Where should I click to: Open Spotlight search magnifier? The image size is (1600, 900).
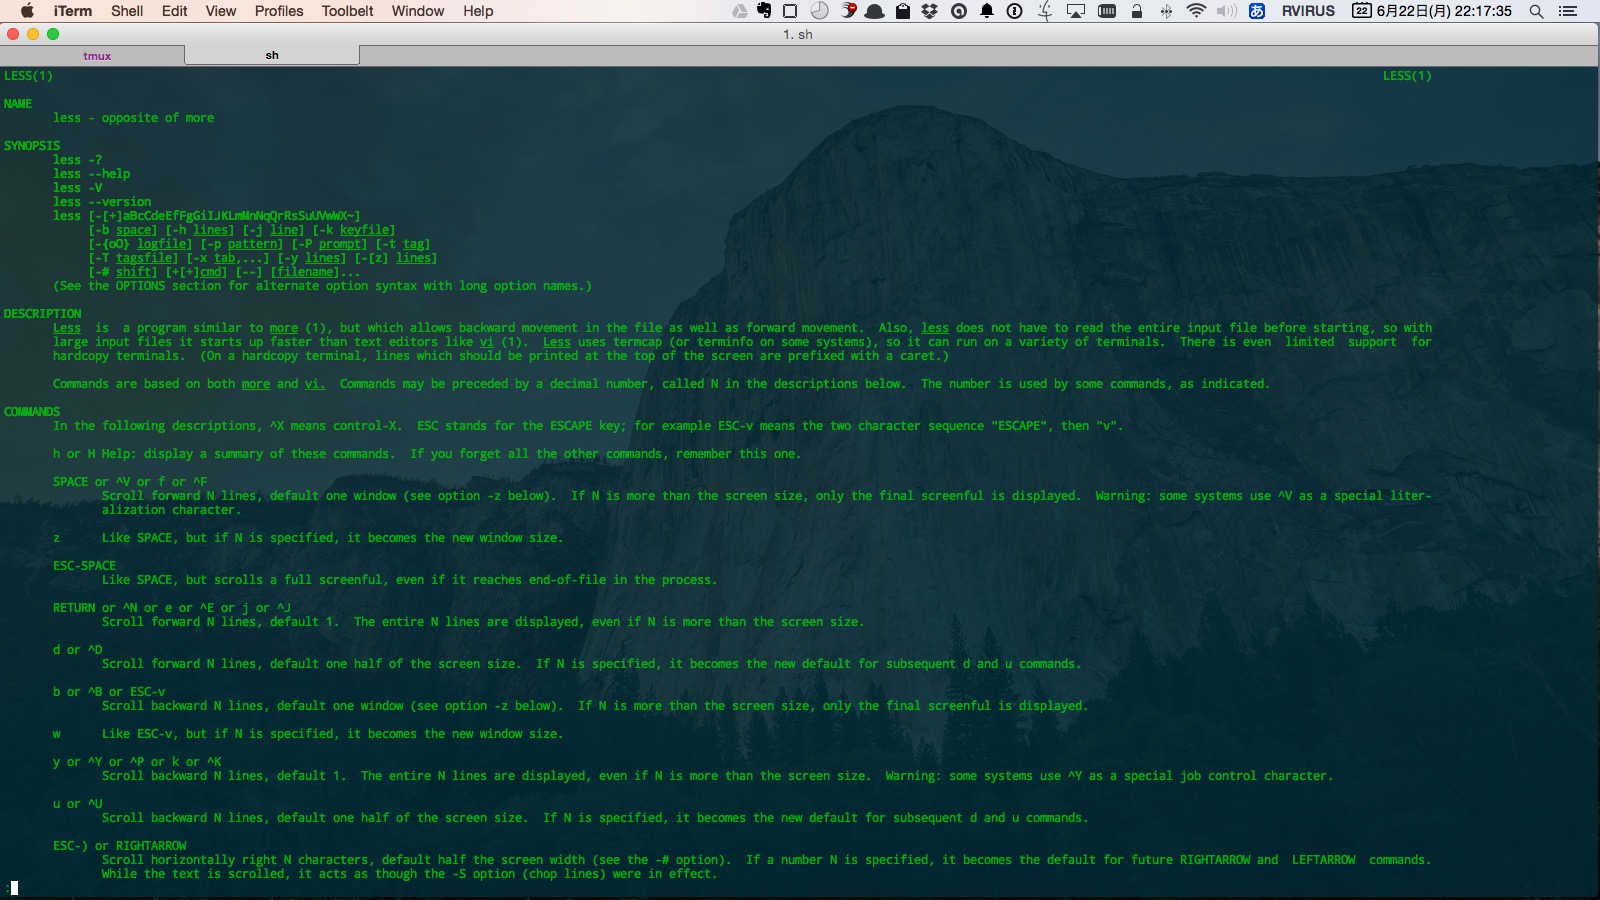tap(1537, 11)
